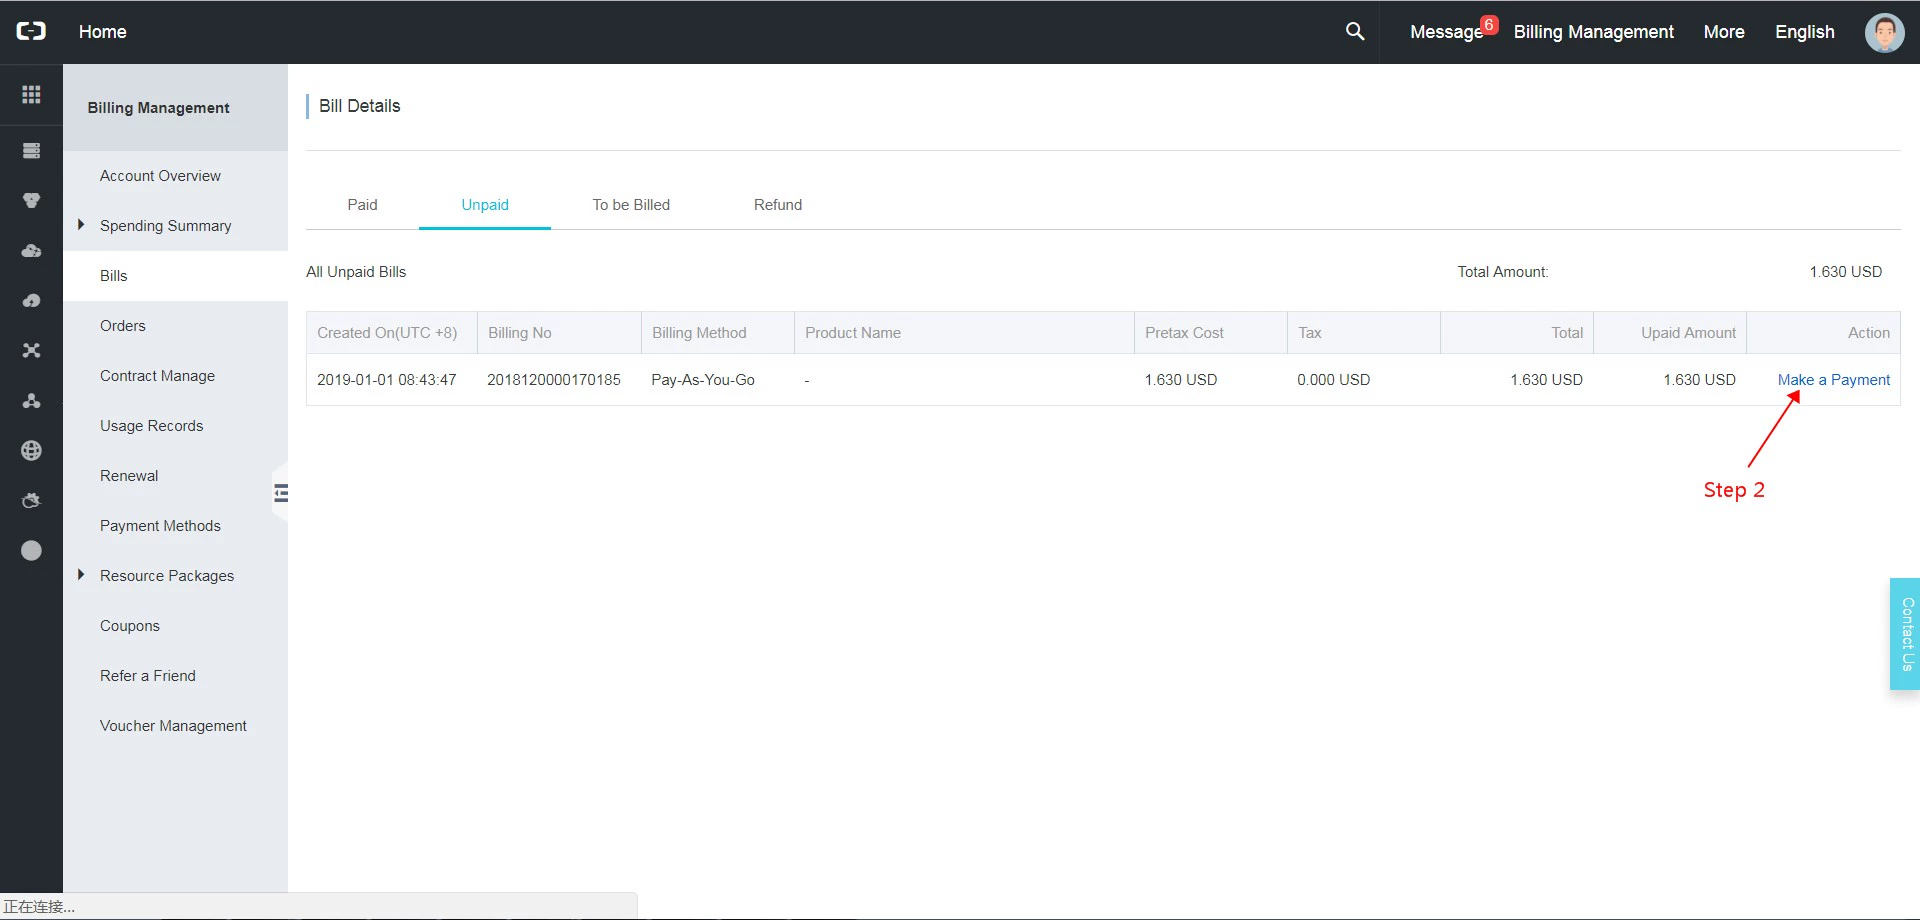Click the globe icon in sidebar
Image resolution: width=1920 pixels, height=920 pixels.
pos(31,451)
